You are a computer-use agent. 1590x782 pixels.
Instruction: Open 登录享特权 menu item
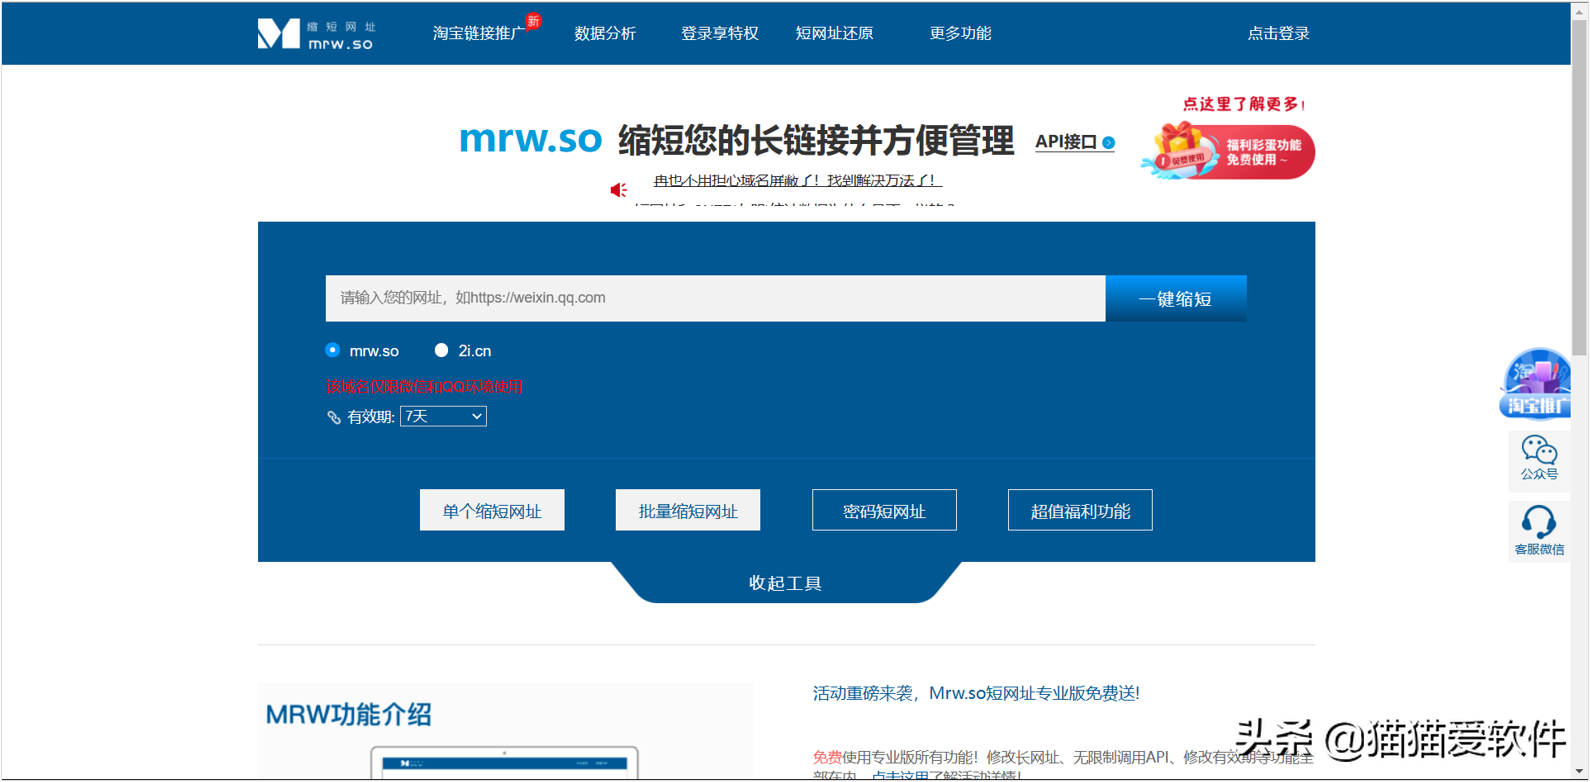[x=719, y=33]
